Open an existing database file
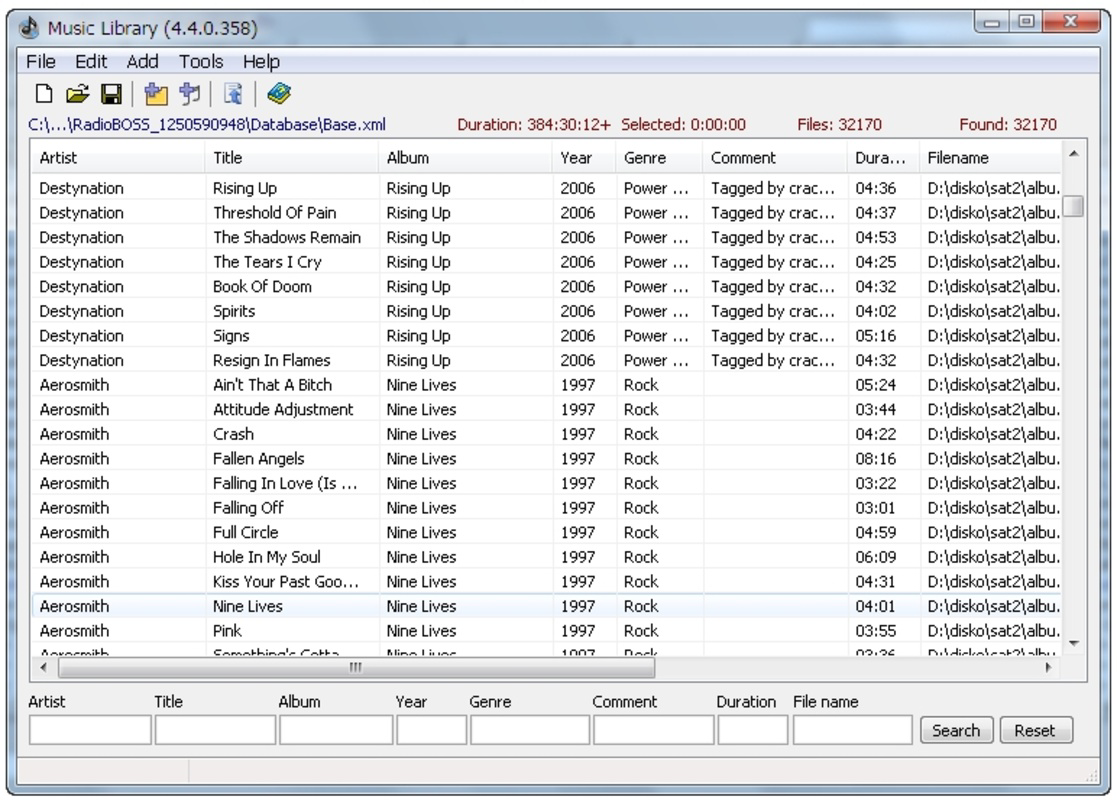1117x800 pixels. coord(79,95)
